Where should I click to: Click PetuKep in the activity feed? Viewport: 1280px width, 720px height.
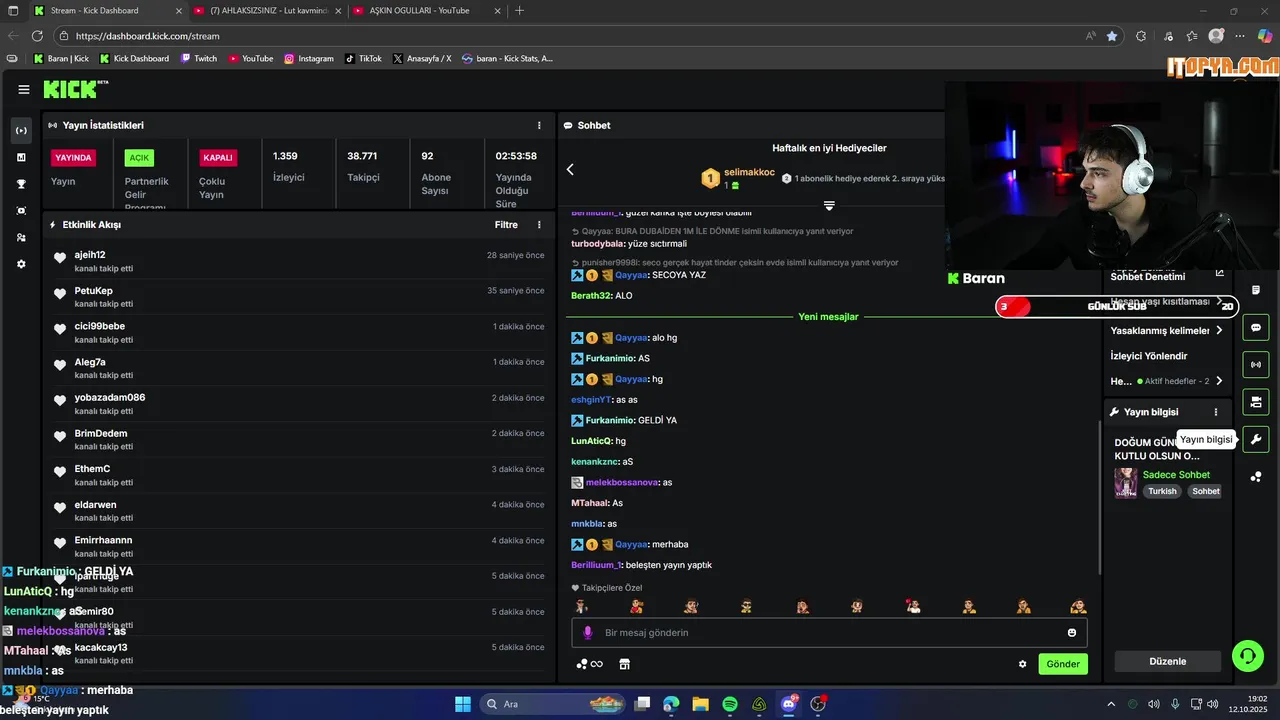coord(93,291)
